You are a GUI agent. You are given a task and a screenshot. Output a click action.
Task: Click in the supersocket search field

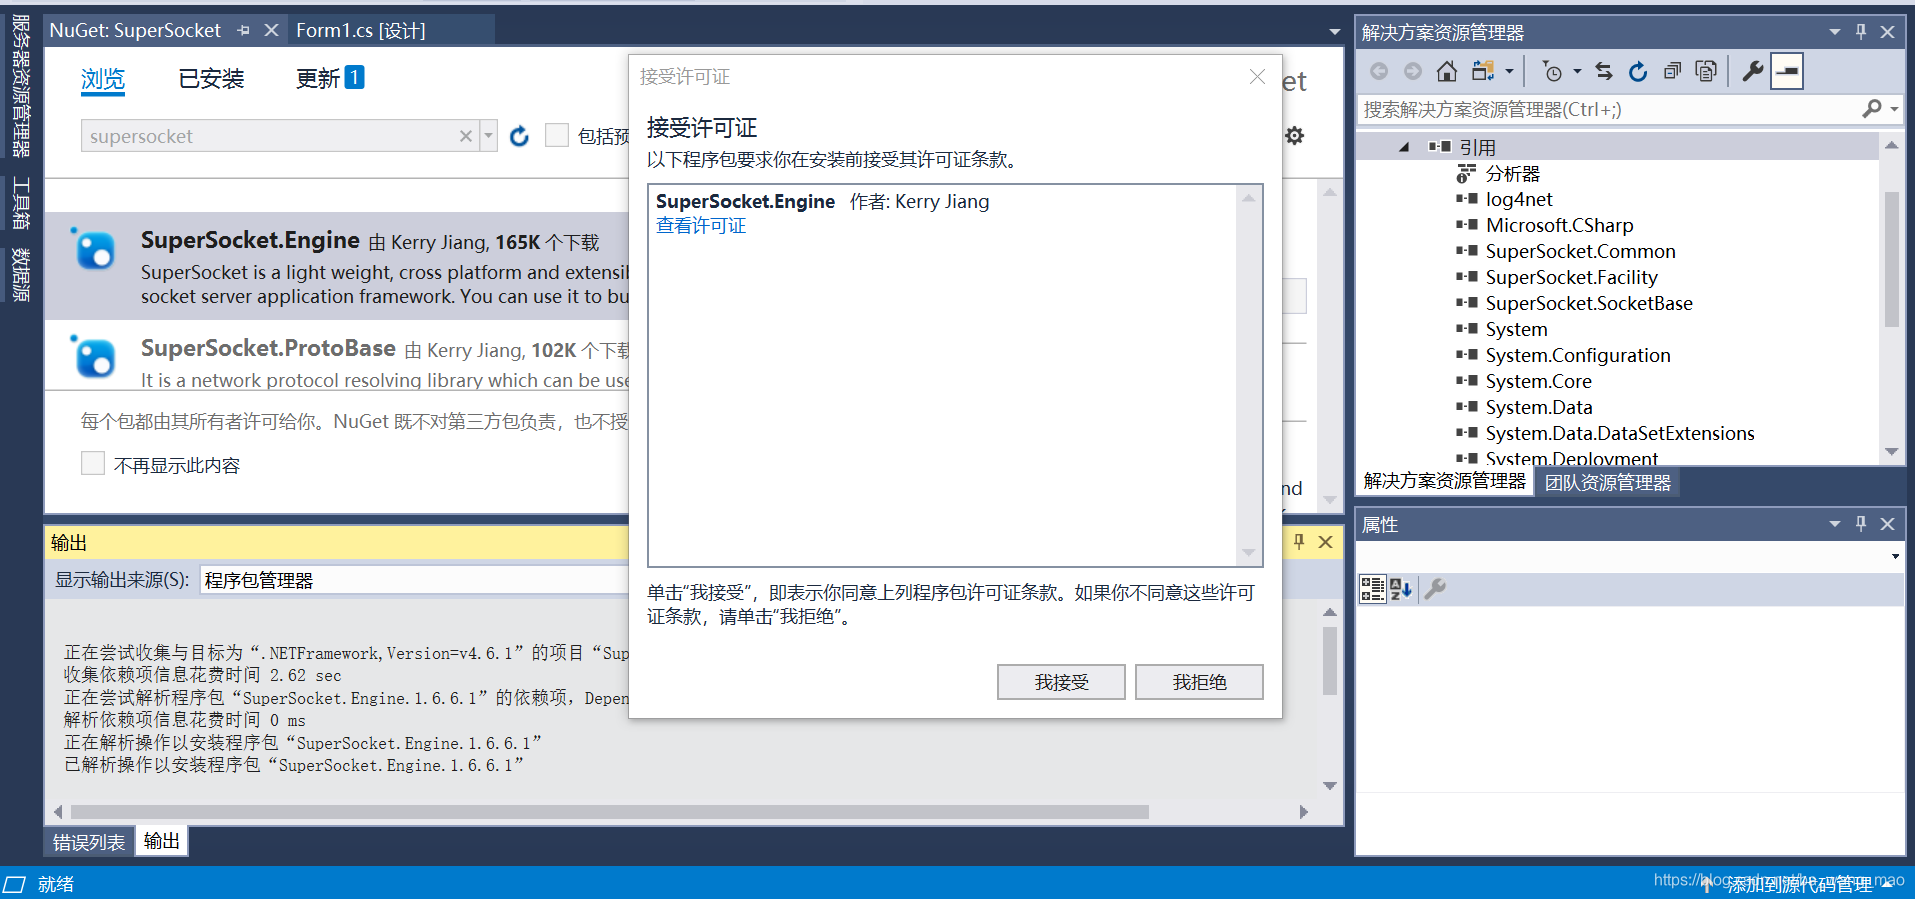coord(270,136)
